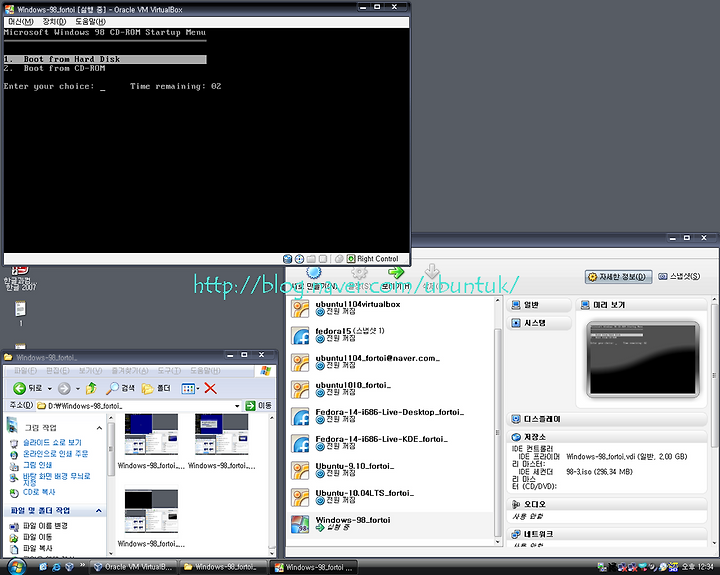720x575 pixels.
Task: Click the Go (이동) button in Explorer
Action: [259, 406]
